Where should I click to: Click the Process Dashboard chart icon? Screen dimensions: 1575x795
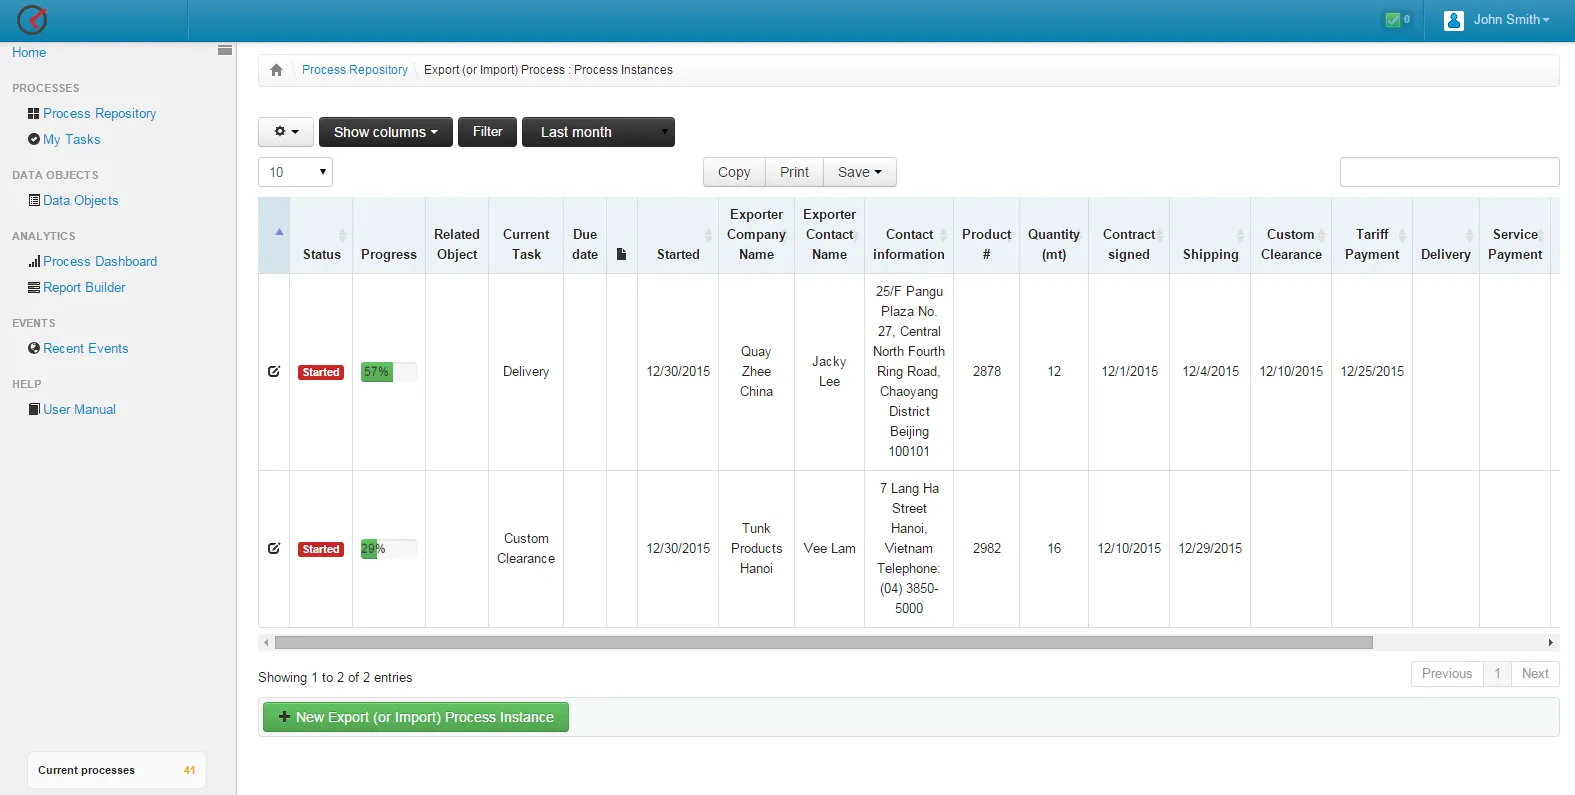click(x=35, y=262)
